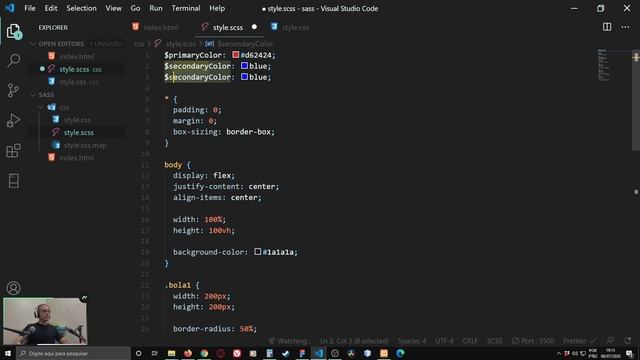Screen dimensions: 640x360
Task: Collapse the webcam overlay arrow icon
Action: pos(84,298)
